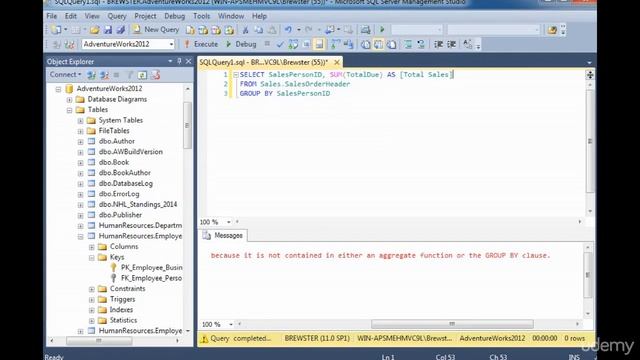The width and height of the screenshot is (640, 360).
Task: Switch output to Results to File
Action: click(391, 44)
